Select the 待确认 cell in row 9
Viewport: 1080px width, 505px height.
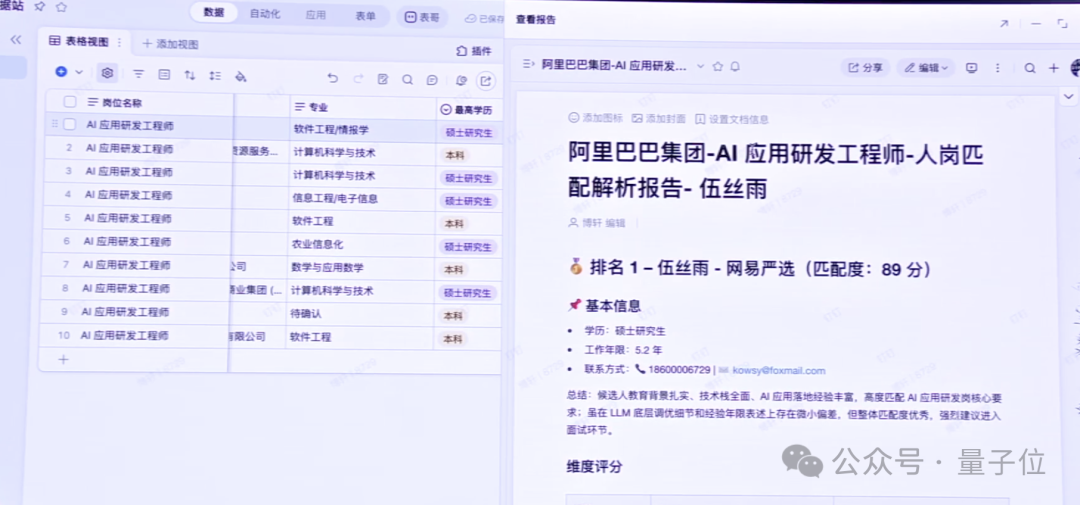pyautogui.click(x=360, y=313)
